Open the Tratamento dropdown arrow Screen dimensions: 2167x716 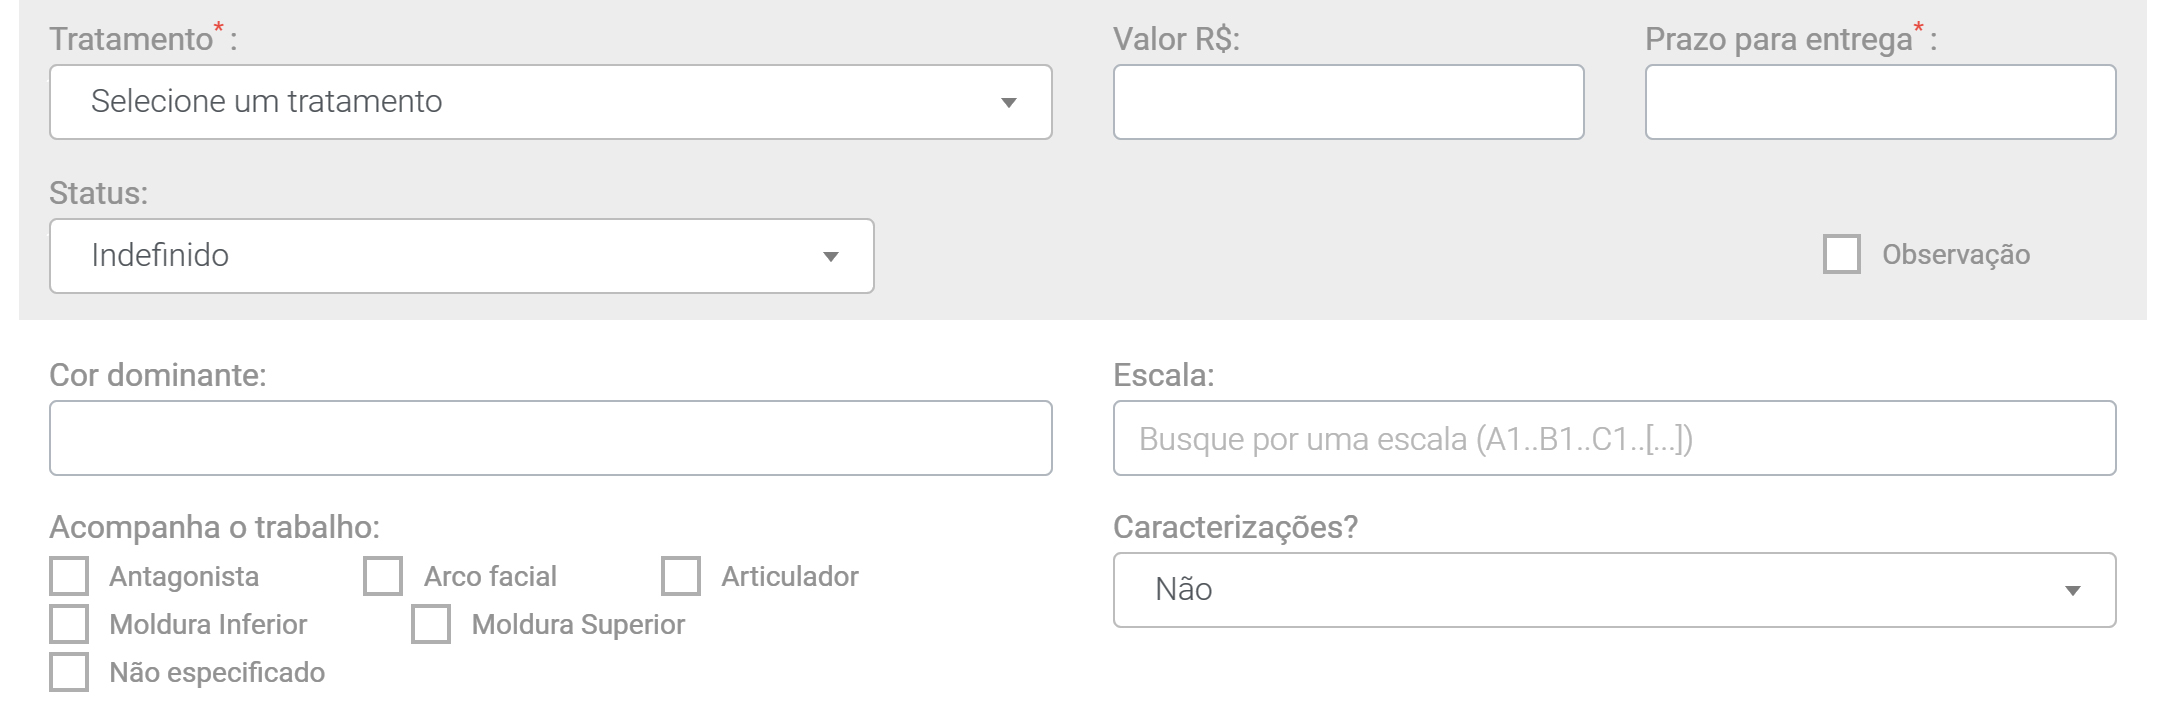1009,103
